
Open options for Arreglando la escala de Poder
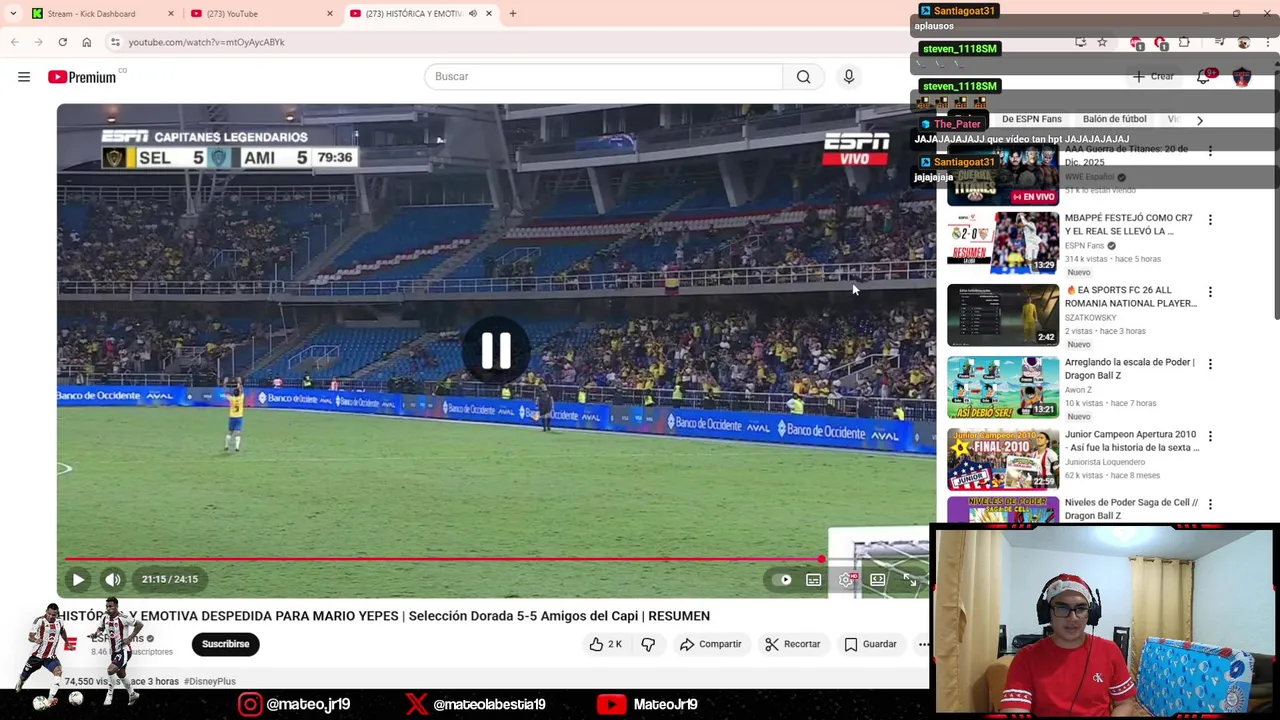click(x=1210, y=364)
